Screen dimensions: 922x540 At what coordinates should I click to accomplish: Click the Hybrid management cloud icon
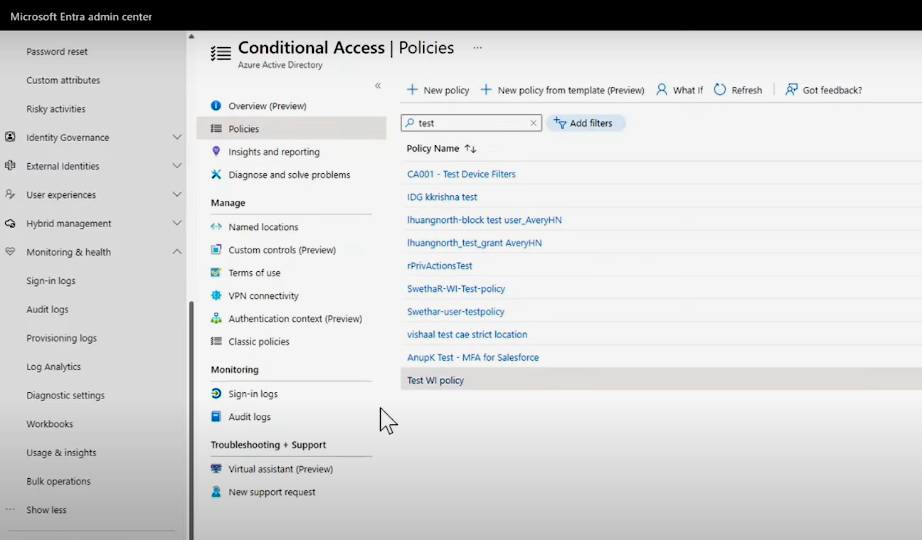click(10, 223)
